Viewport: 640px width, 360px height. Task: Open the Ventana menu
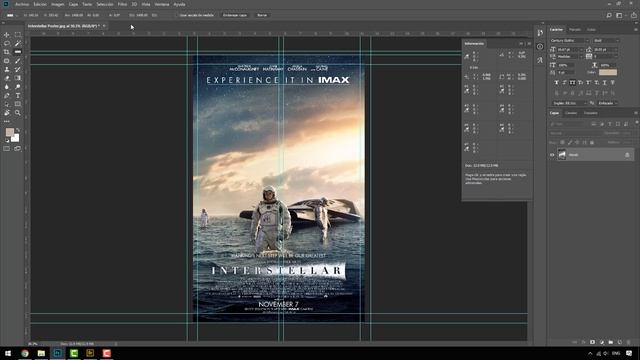162,4
